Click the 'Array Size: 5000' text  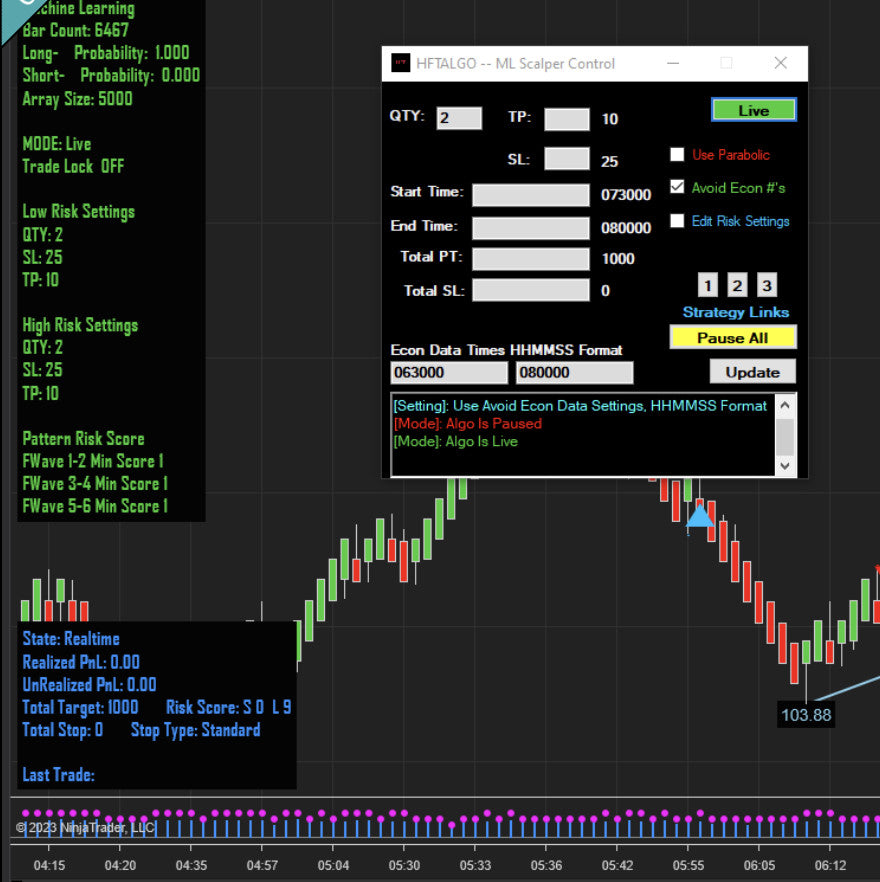coord(78,99)
